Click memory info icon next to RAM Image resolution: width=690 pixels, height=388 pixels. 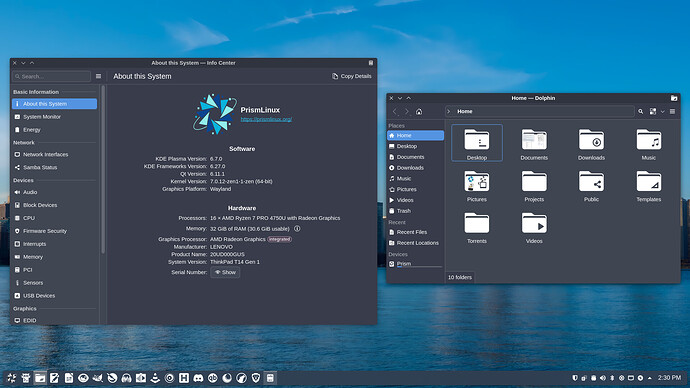[x=297, y=229]
